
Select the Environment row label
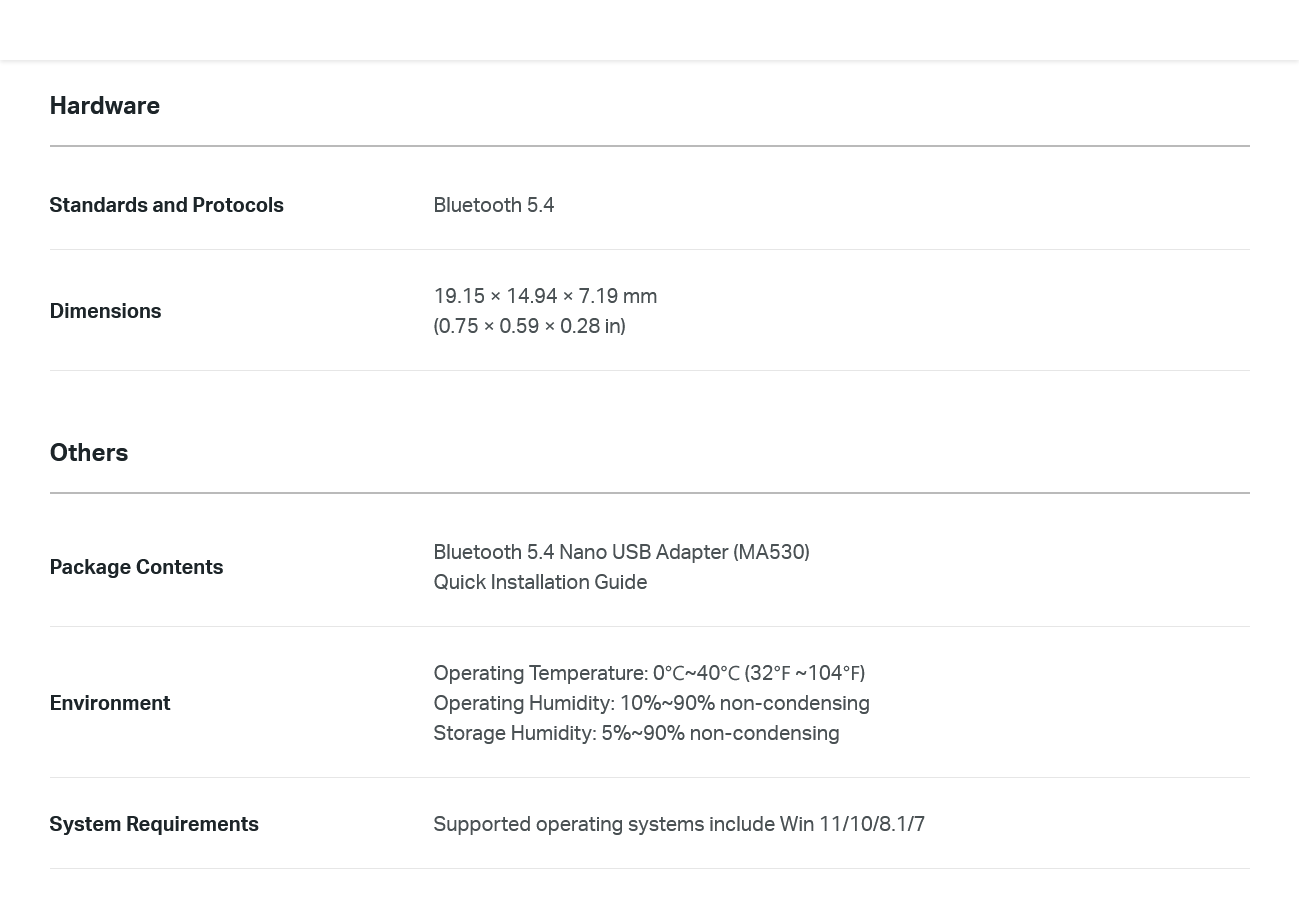tap(110, 703)
